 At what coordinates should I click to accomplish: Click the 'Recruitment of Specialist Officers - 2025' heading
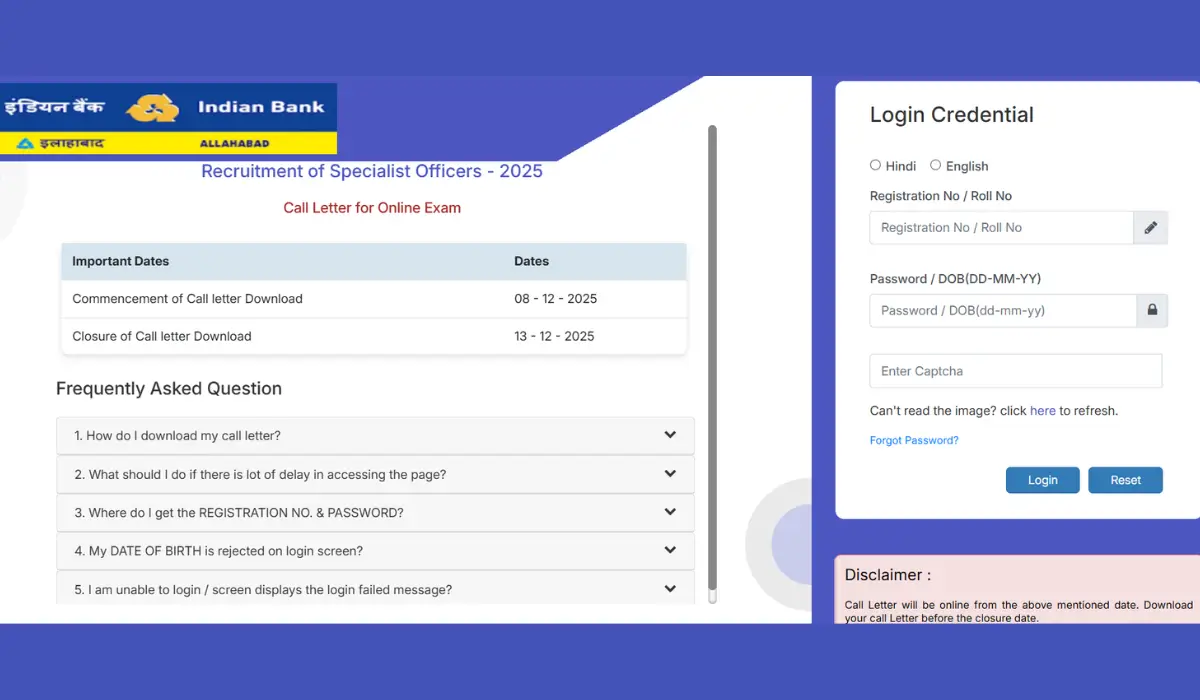pyautogui.click(x=372, y=171)
